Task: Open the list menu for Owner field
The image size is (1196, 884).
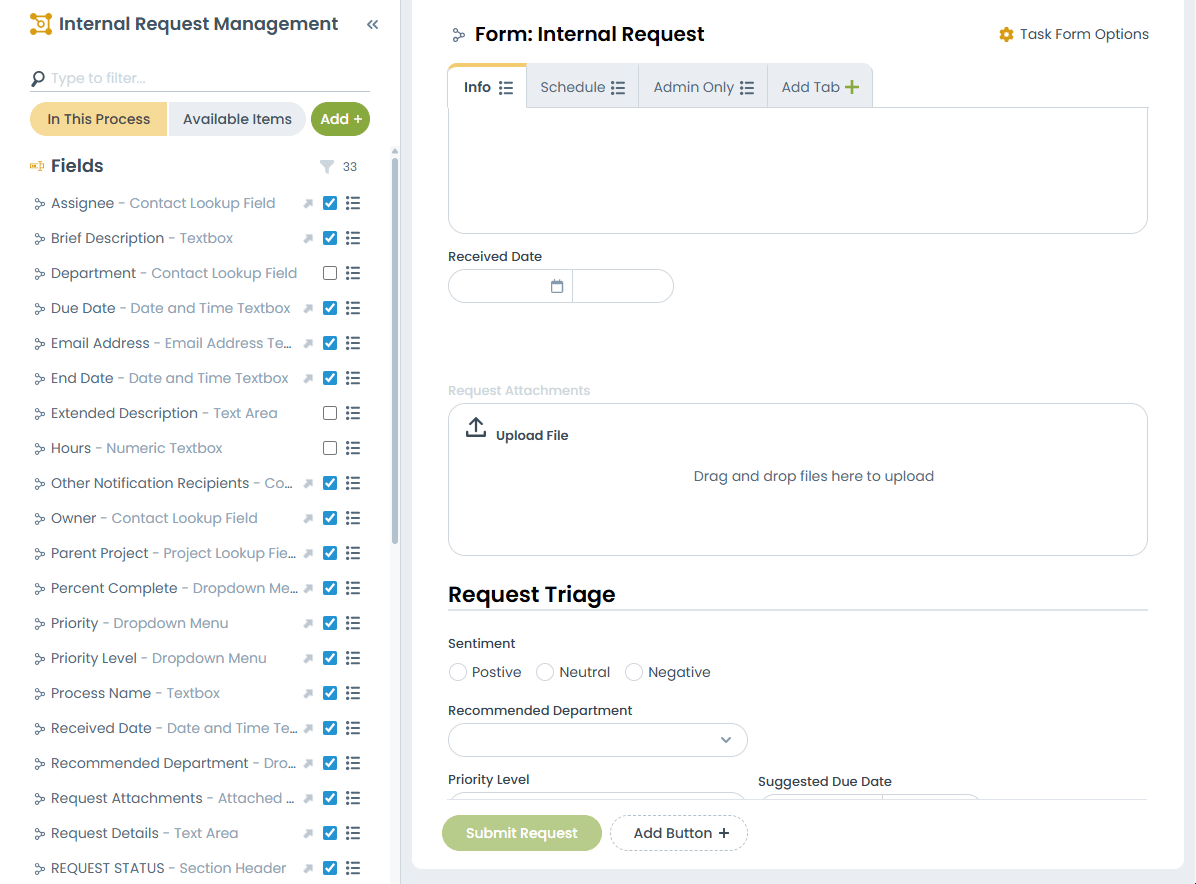Action: (352, 518)
